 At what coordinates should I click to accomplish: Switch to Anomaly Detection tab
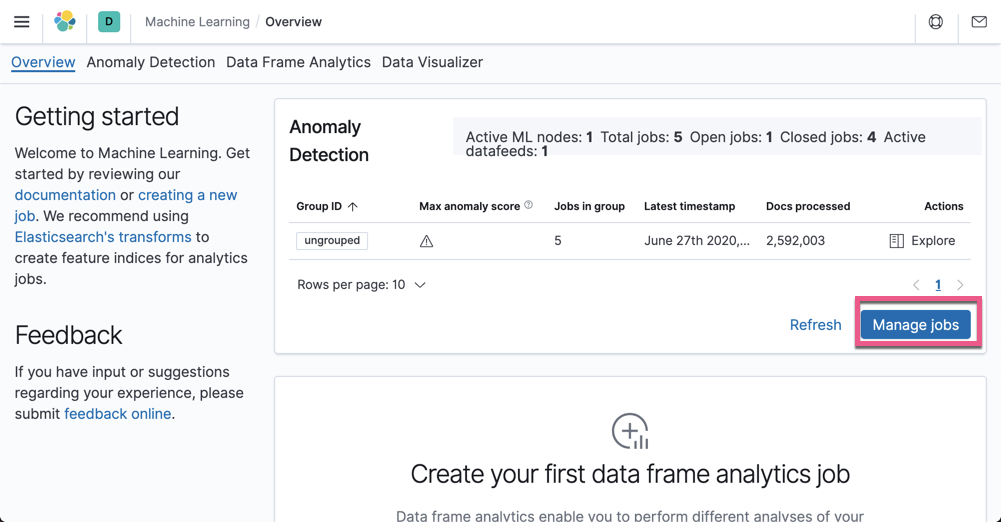click(x=151, y=62)
